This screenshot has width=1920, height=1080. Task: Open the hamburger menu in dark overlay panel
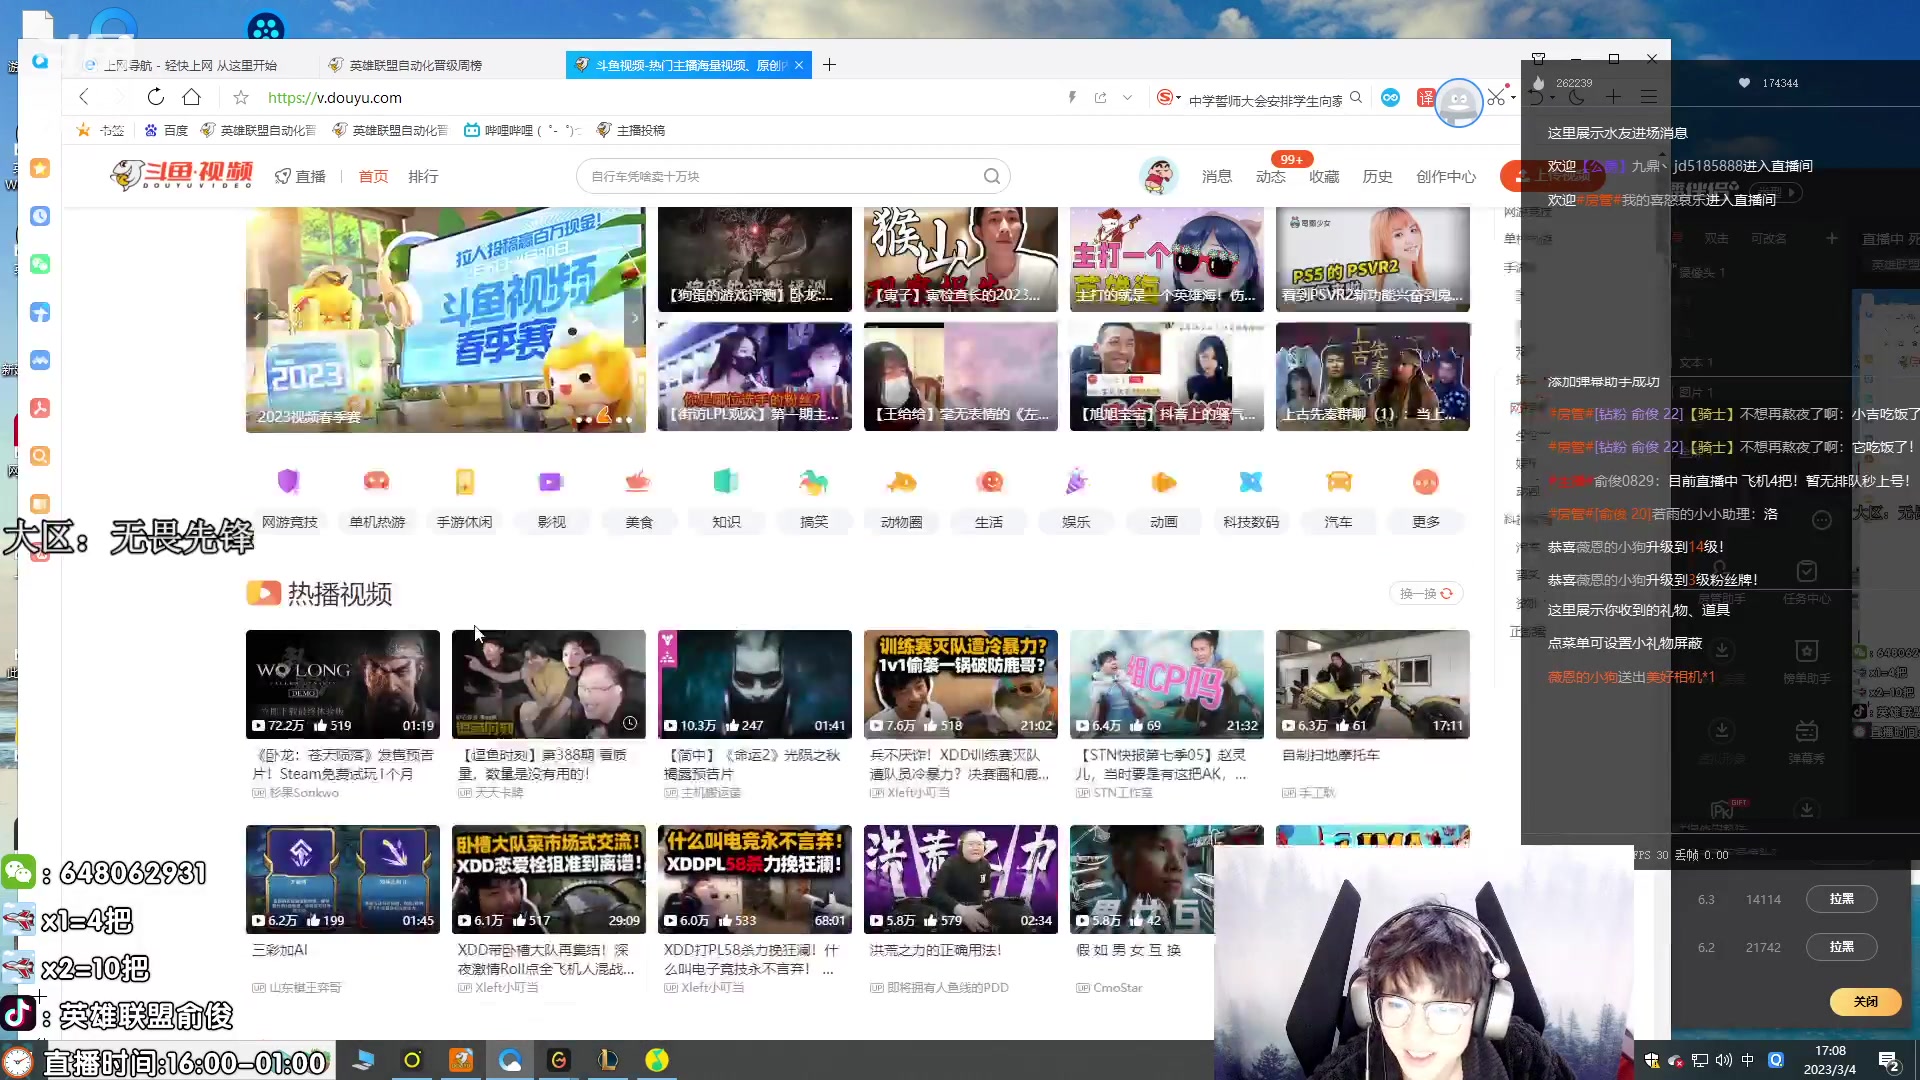[1649, 96]
